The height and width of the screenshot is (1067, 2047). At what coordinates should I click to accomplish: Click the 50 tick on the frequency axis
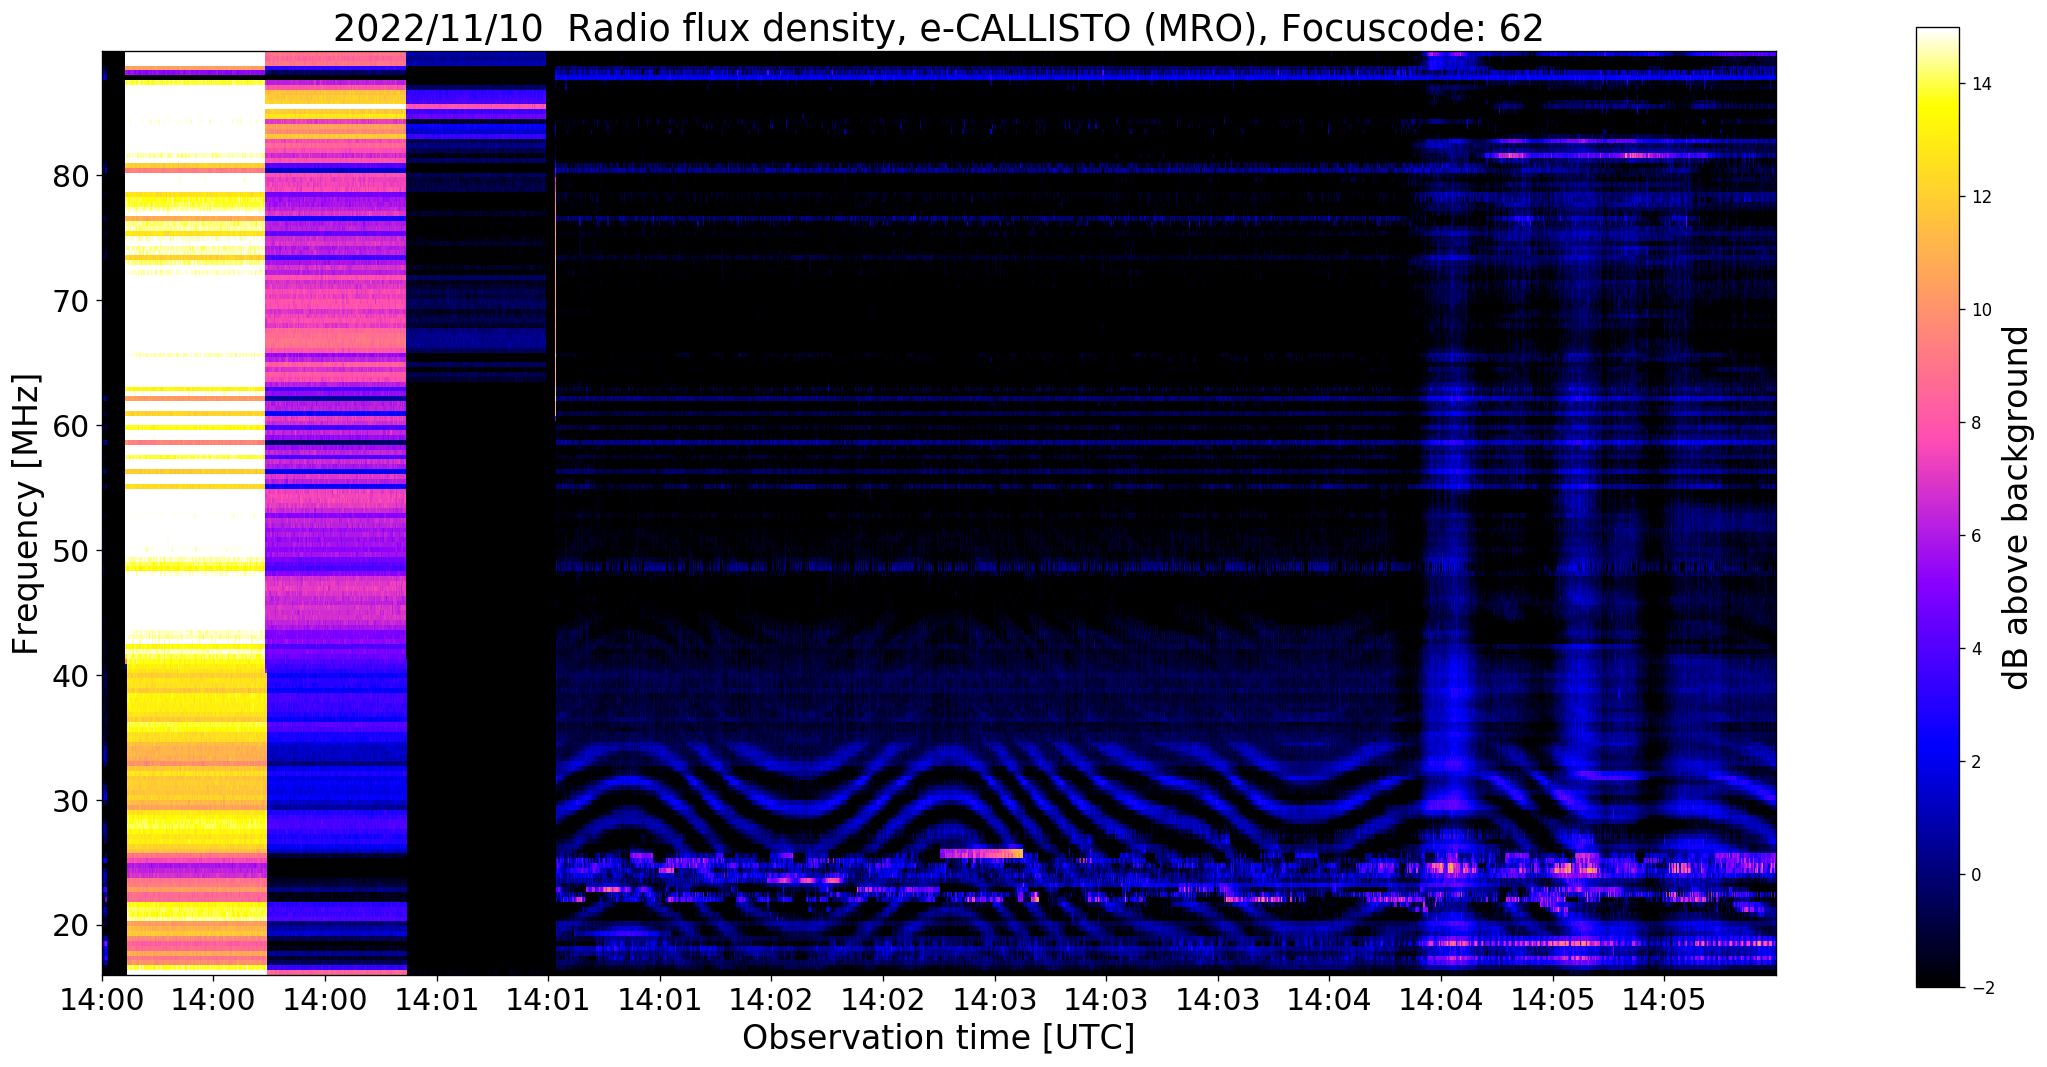click(x=72, y=551)
